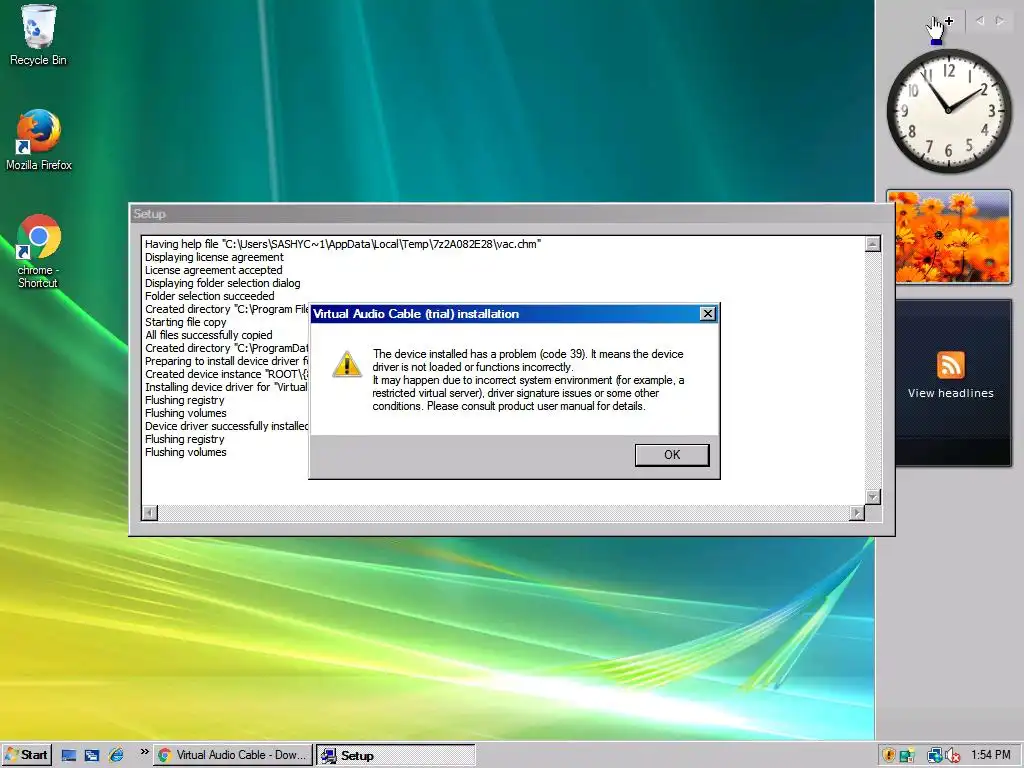
Task: Click log line "Displaying license agreement"
Action: 214,257
